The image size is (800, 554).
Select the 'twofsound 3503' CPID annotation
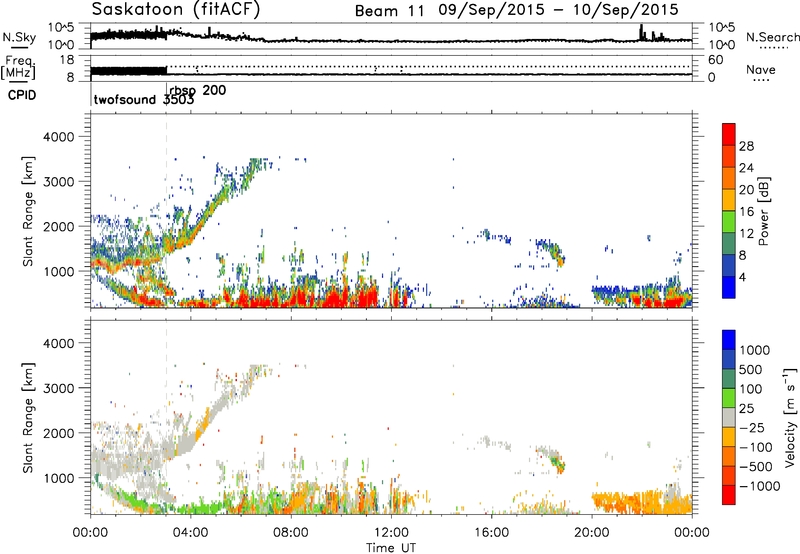coord(144,100)
